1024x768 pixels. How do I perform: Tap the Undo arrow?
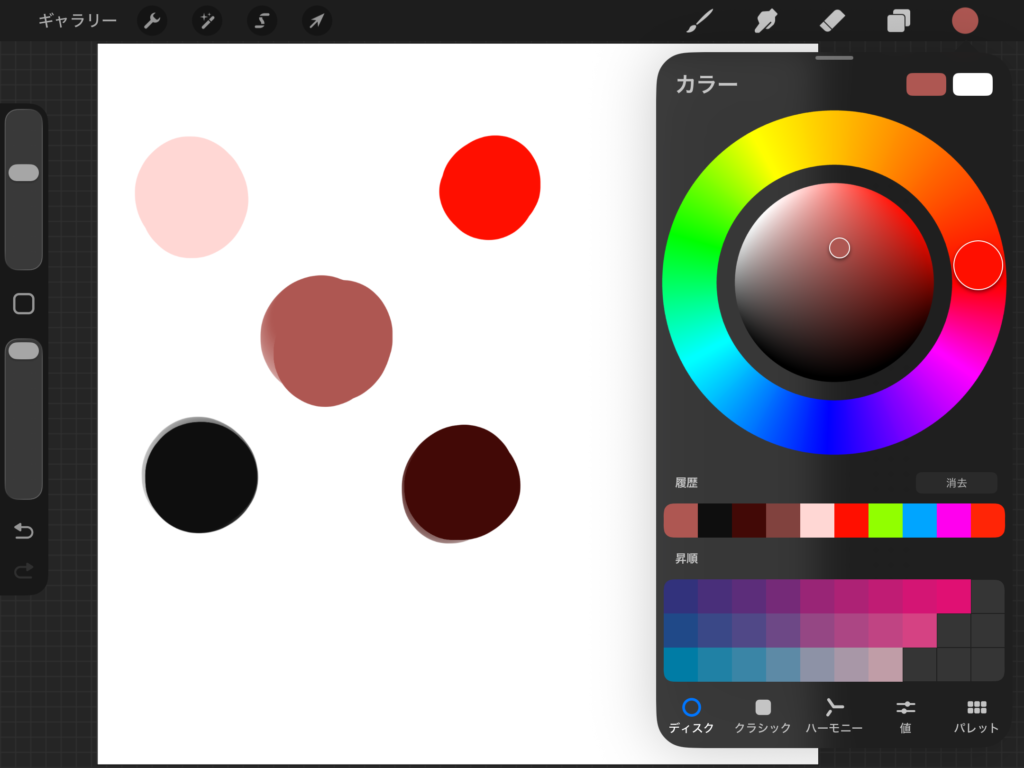(x=24, y=531)
